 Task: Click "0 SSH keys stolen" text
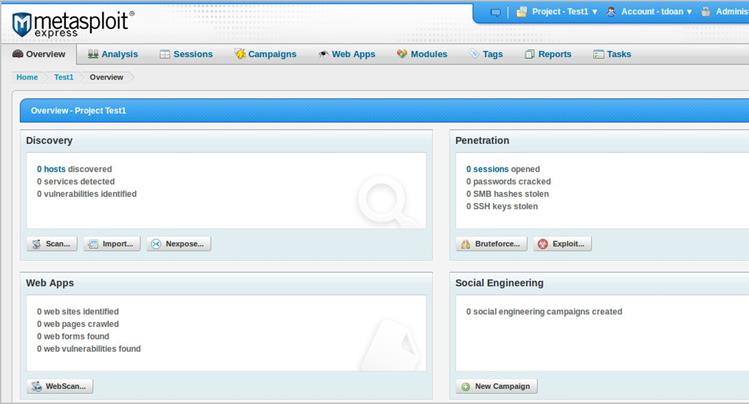pos(502,206)
